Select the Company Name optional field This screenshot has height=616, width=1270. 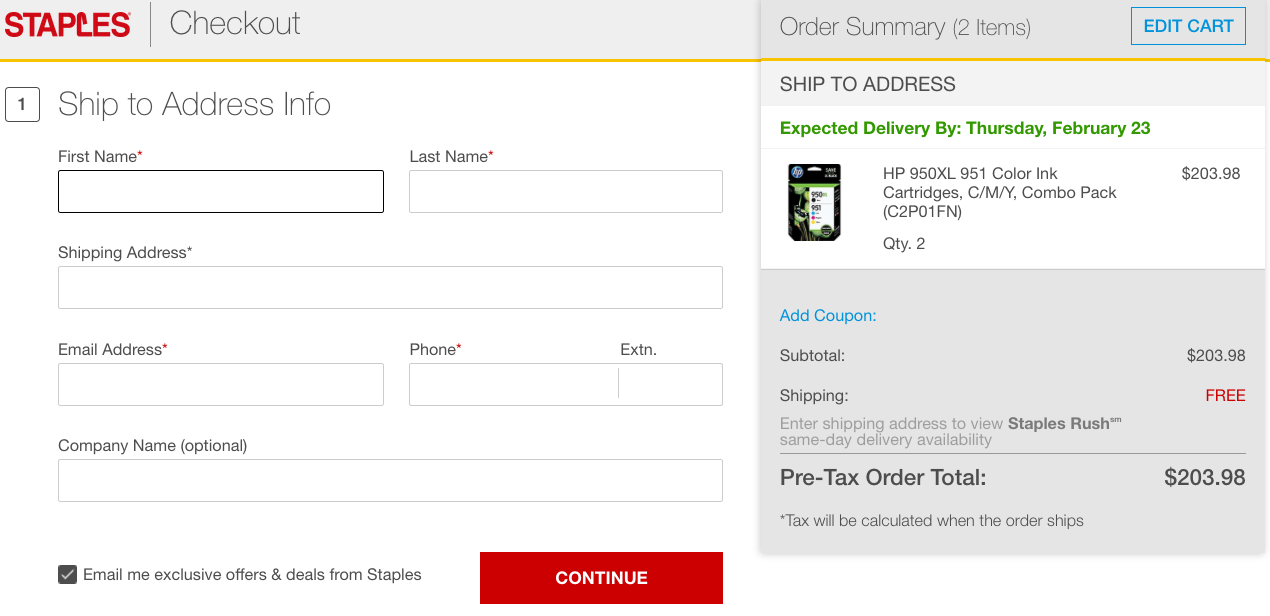coord(390,481)
